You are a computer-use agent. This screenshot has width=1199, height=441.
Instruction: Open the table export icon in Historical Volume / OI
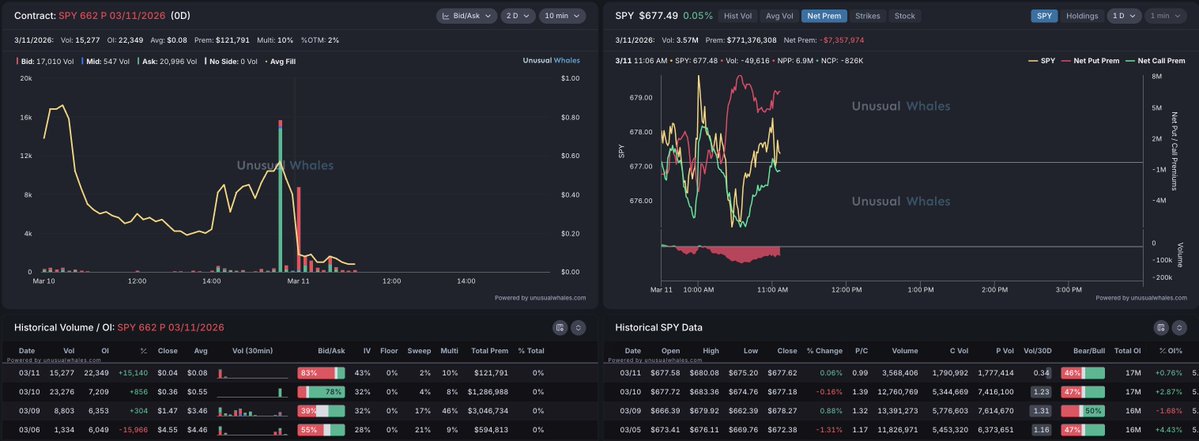[x=561, y=327]
